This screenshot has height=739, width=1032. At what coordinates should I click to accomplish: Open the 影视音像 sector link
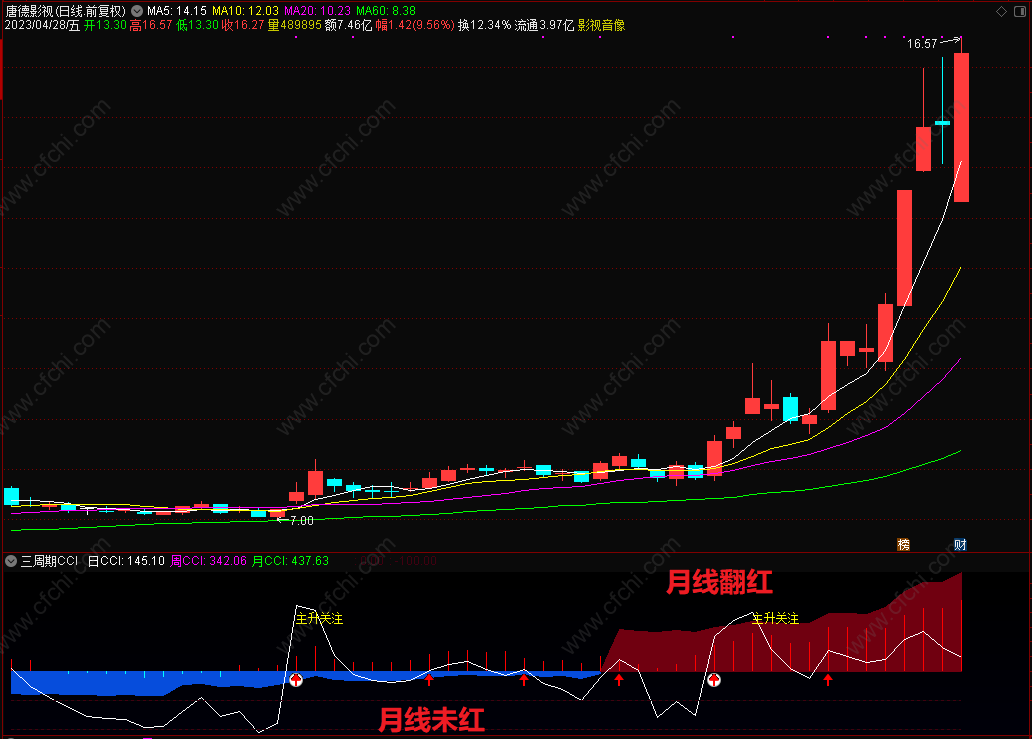coord(601,25)
